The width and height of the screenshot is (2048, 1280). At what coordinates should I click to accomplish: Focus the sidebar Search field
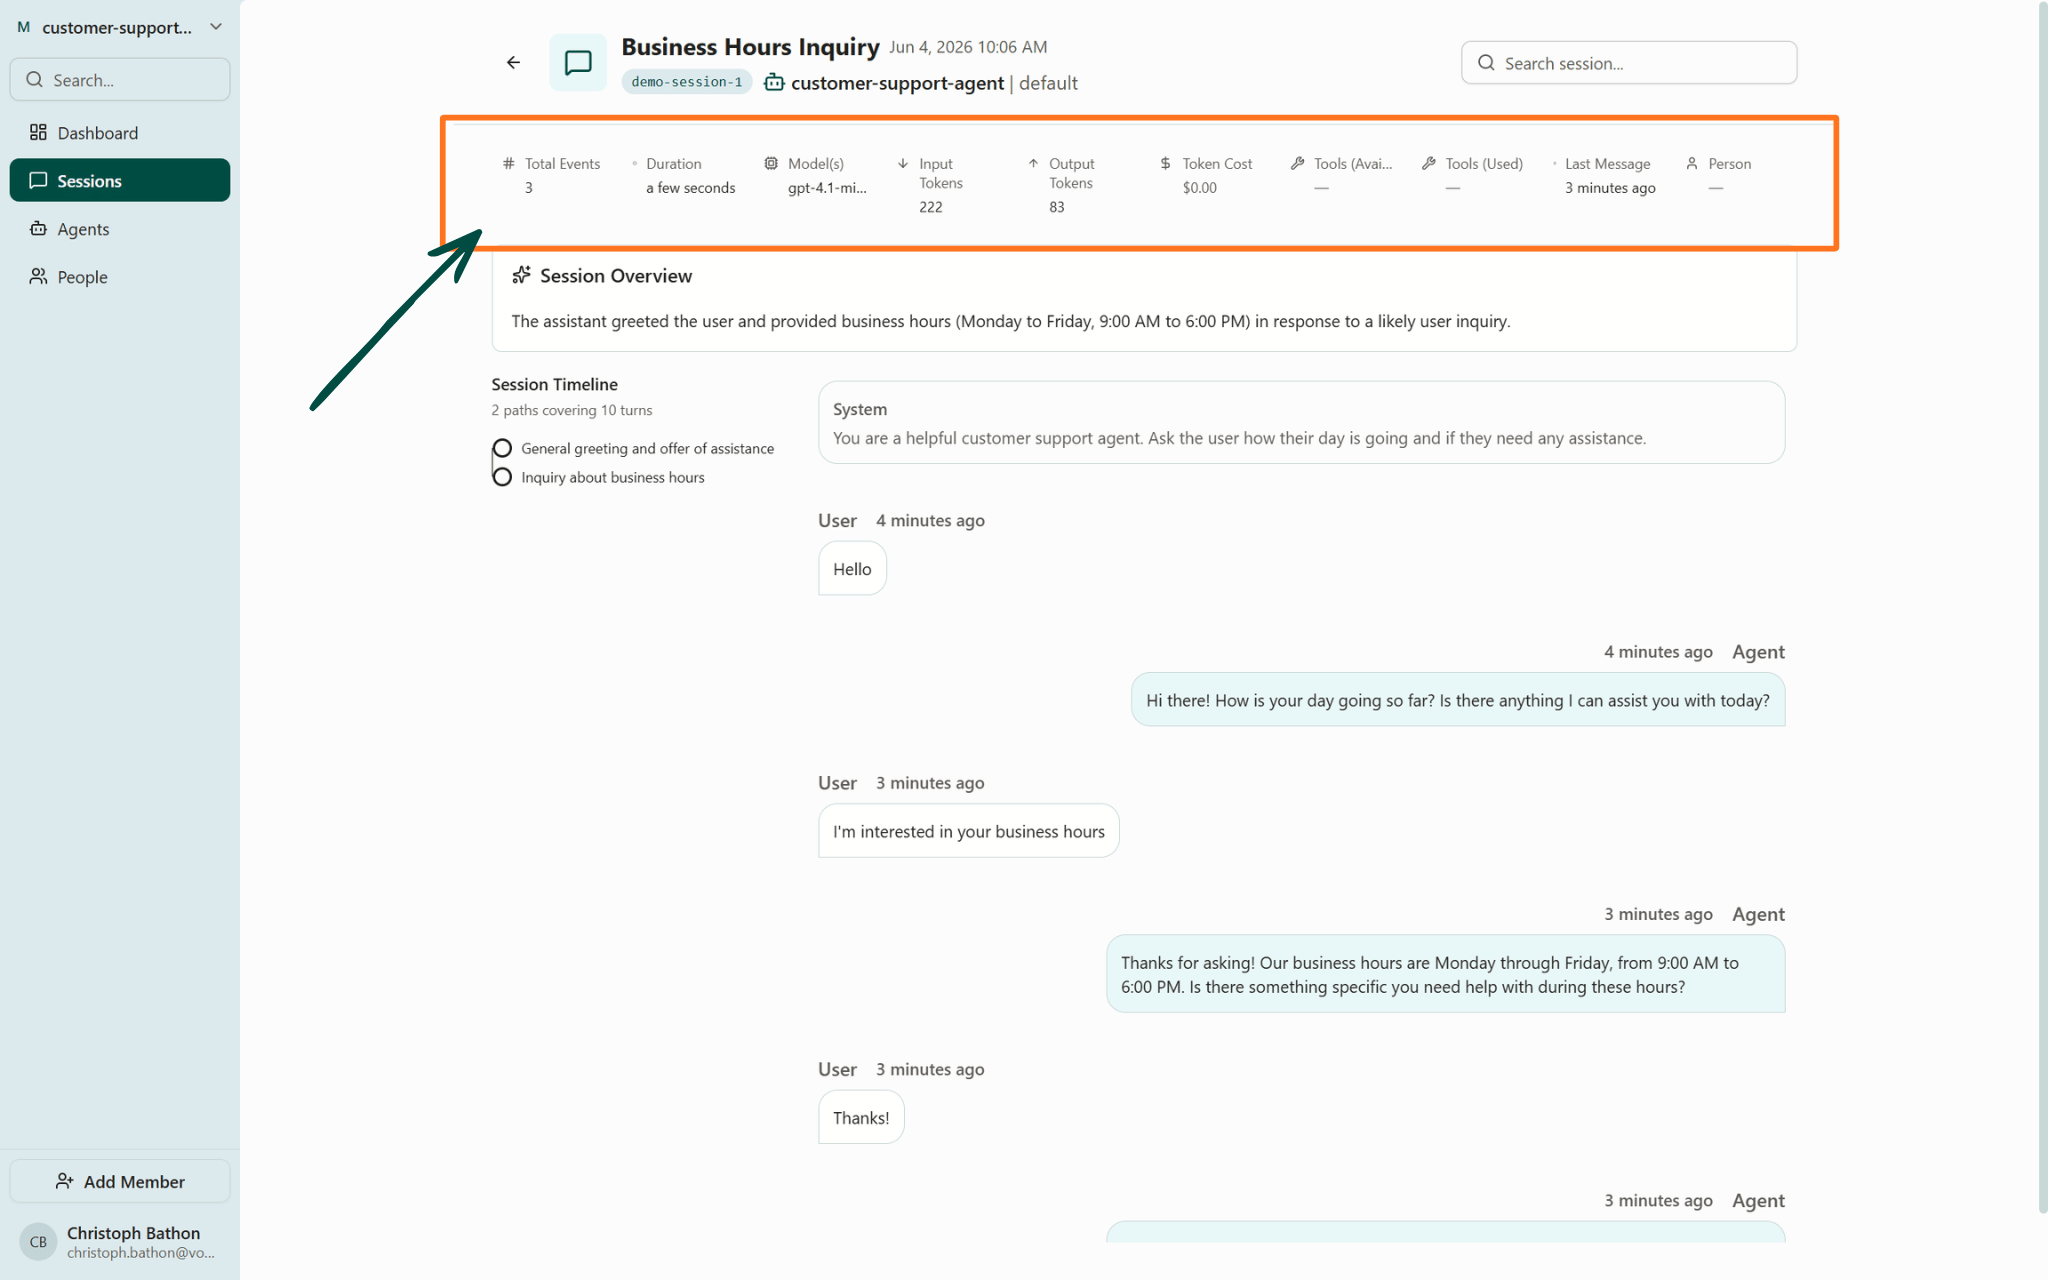120,80
